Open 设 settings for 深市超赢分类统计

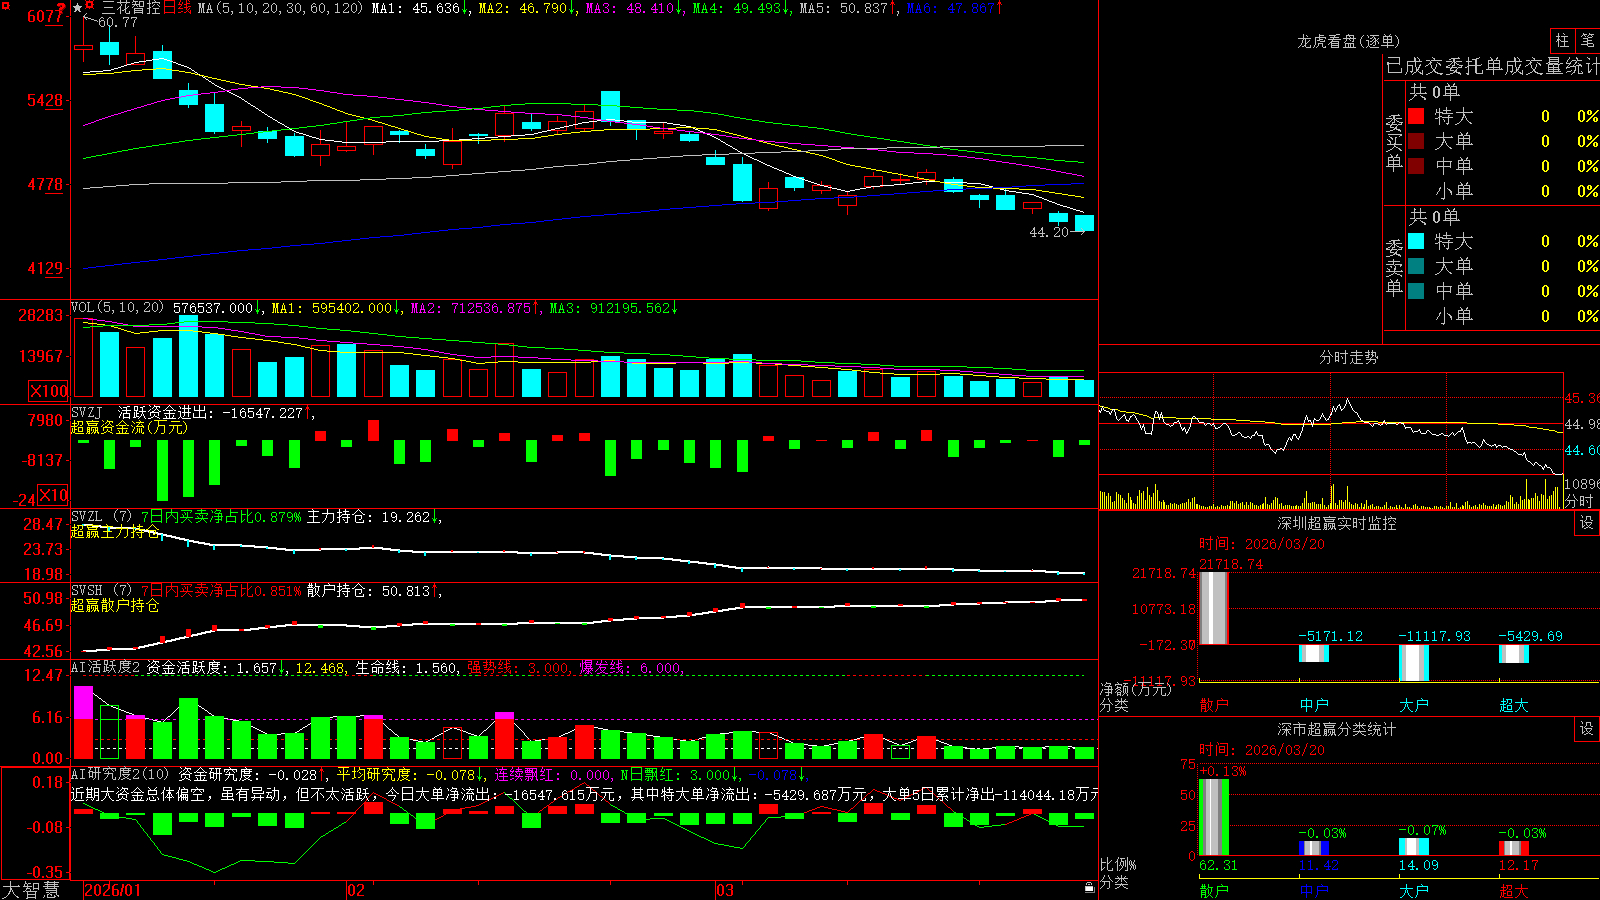pyautogui.click(x=1587, y=729)
